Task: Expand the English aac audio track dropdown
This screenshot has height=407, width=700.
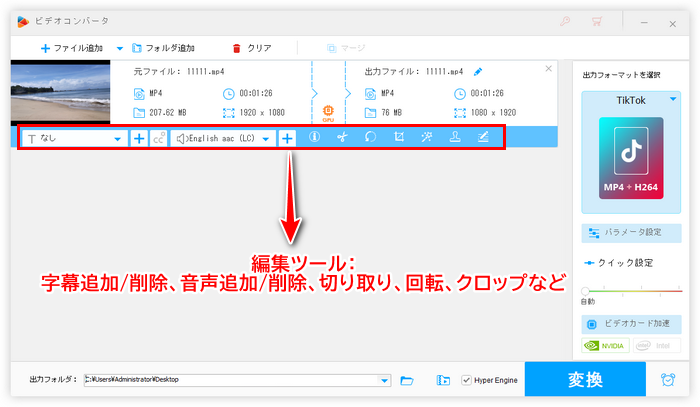Action: pos(266,139)
